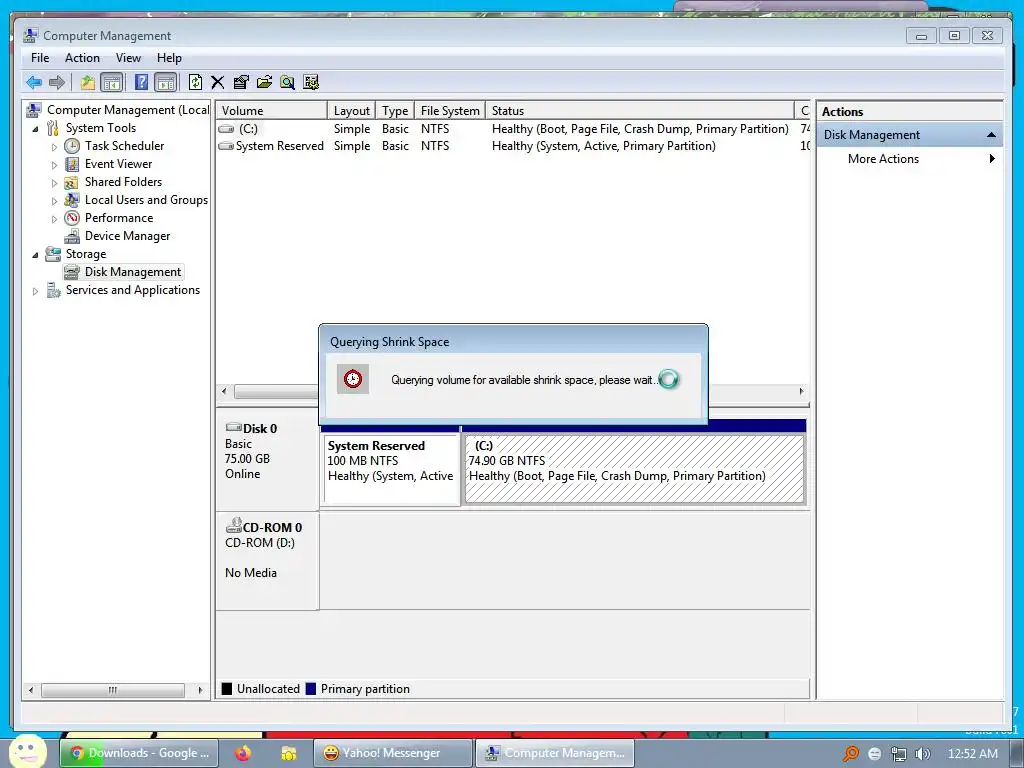Collapse the Disk Management actions section
Viewport: 1024px width, 768px height.
[991, 135]
